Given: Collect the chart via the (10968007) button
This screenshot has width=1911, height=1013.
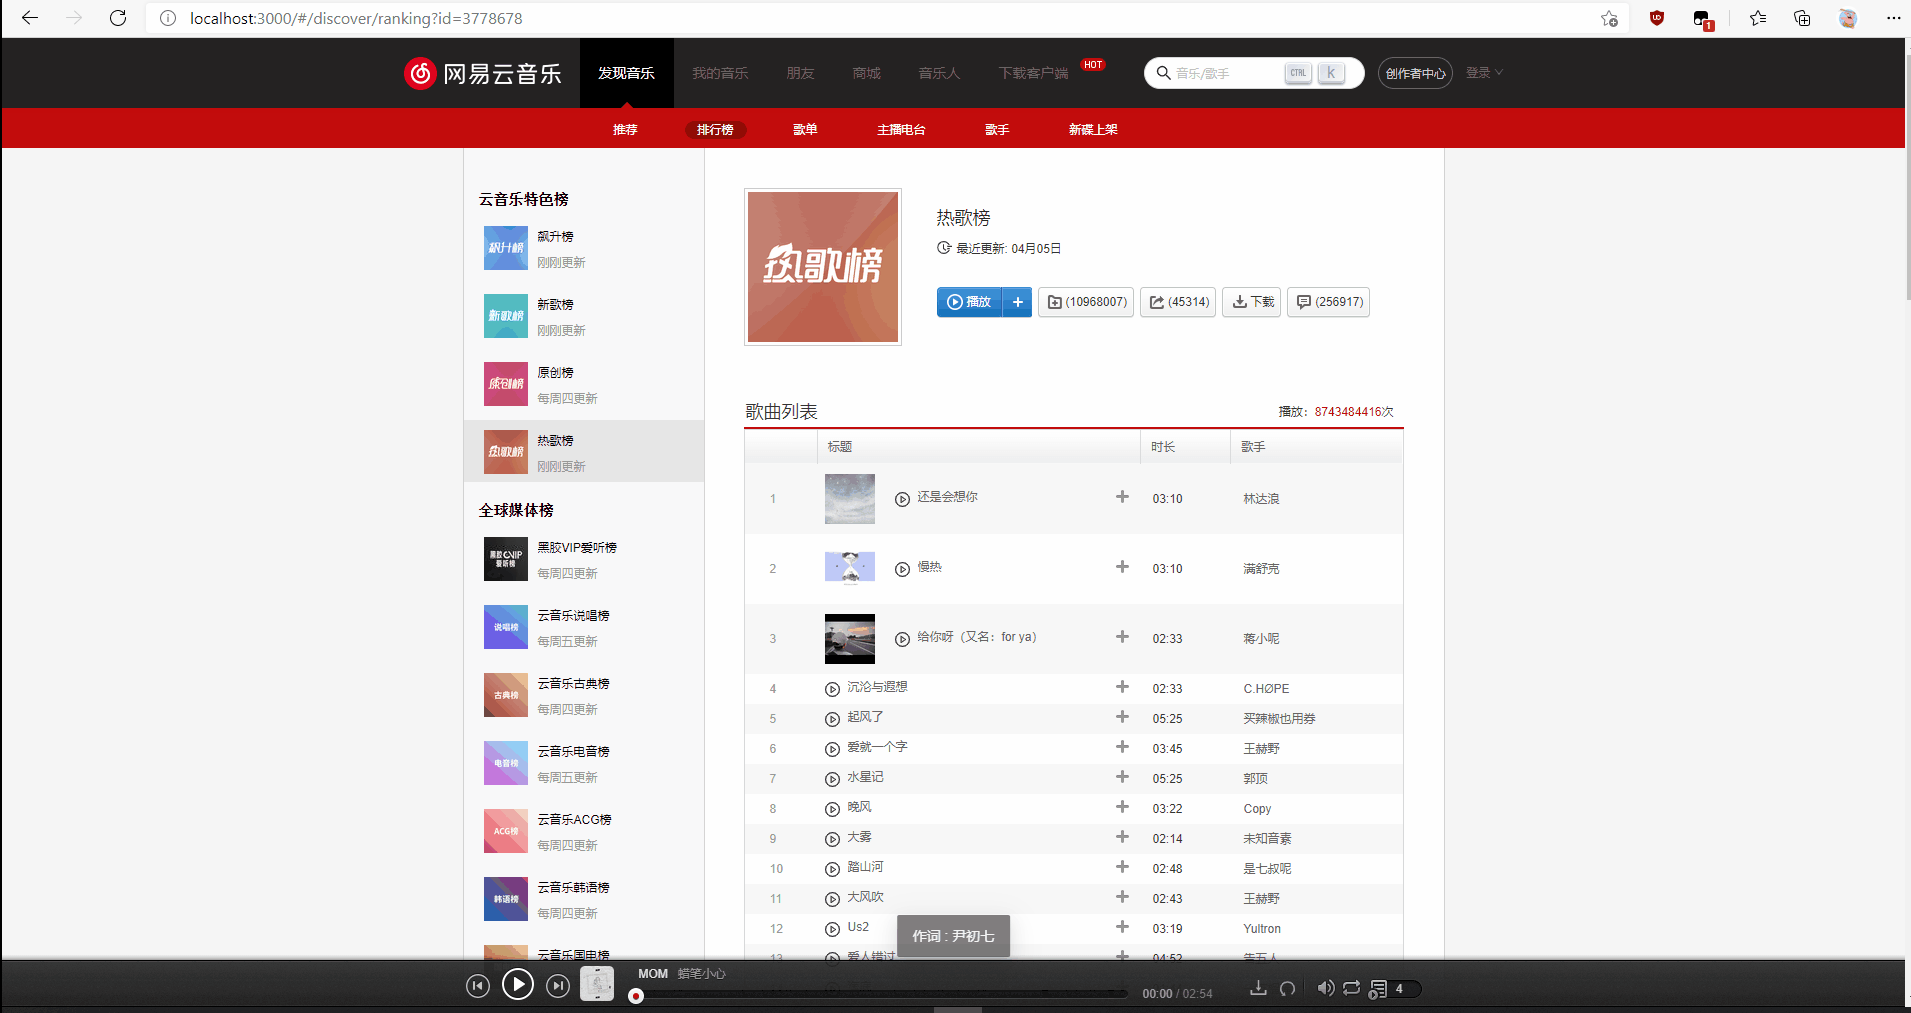Looking at the screenshot, I should point(1086,302).
